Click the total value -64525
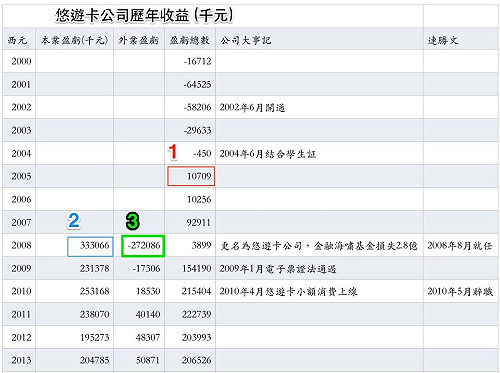 (197, 84)
